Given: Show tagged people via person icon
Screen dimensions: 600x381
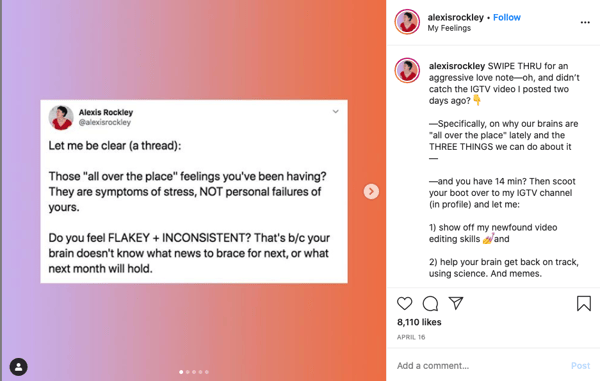Looking at the screenshot, I should [x=18, y=367].
